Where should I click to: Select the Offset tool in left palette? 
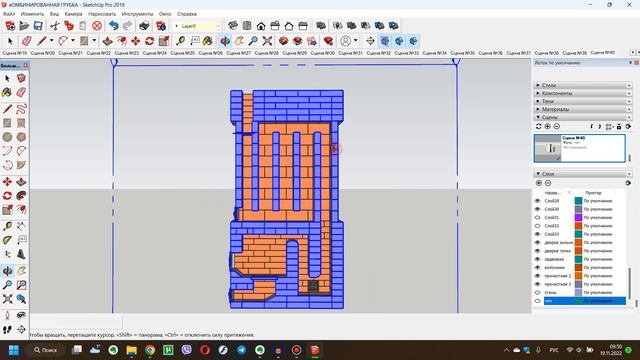21,210
